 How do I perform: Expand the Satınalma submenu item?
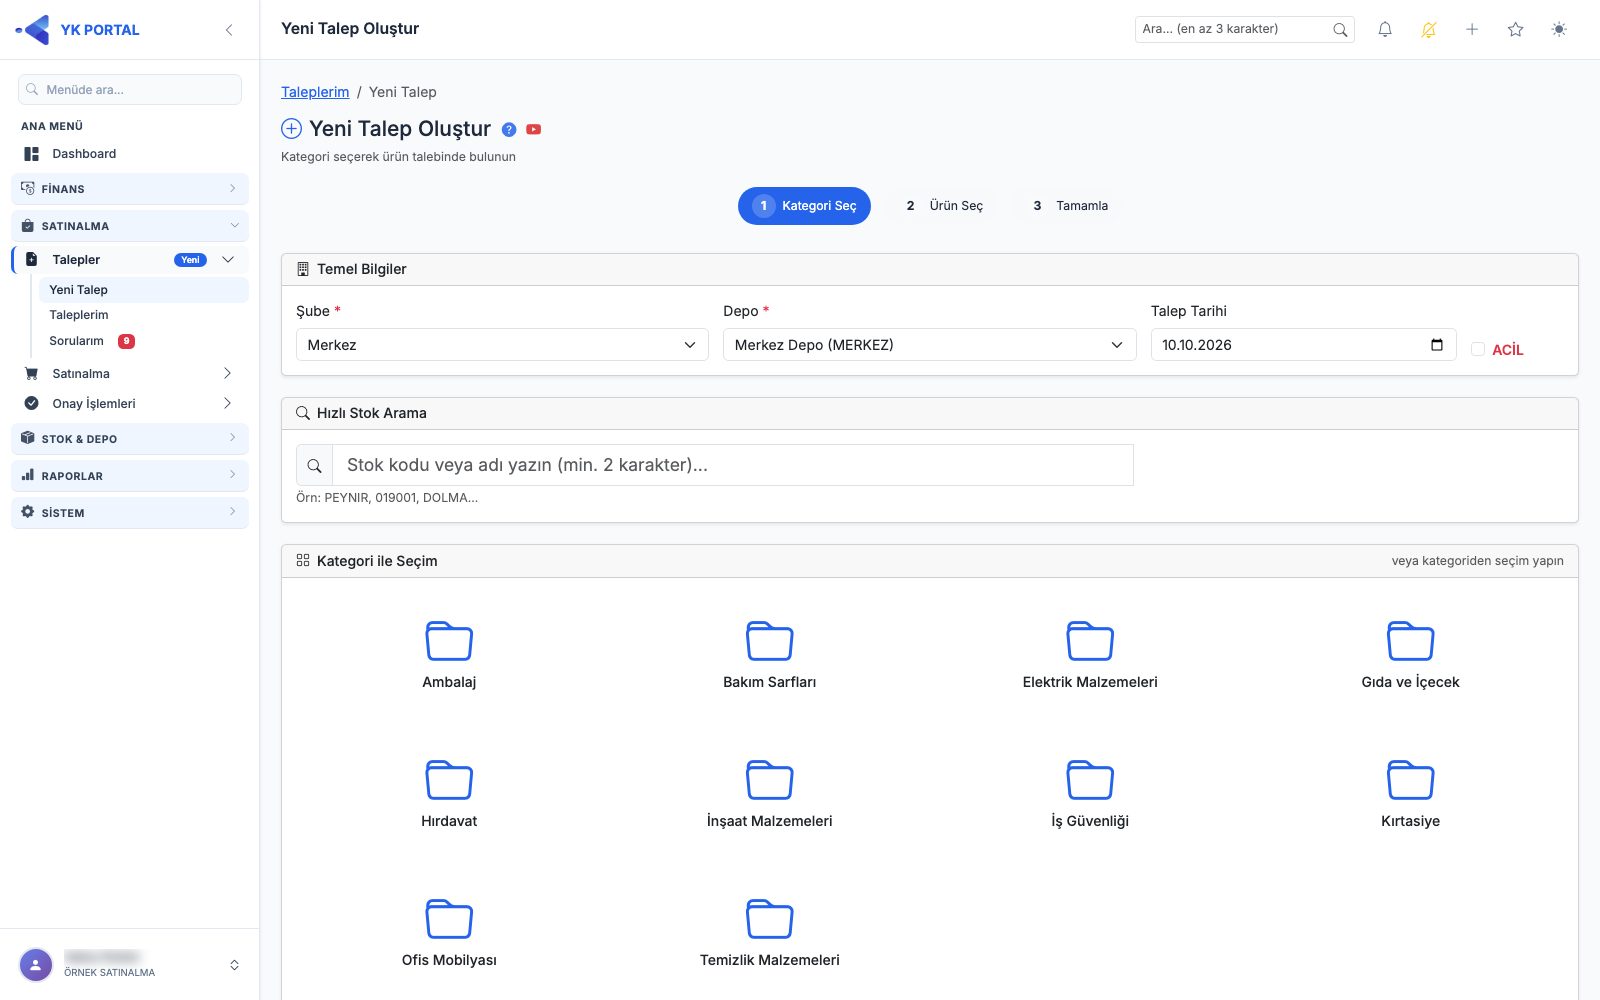pyautogui.click(x=130, y=374)
